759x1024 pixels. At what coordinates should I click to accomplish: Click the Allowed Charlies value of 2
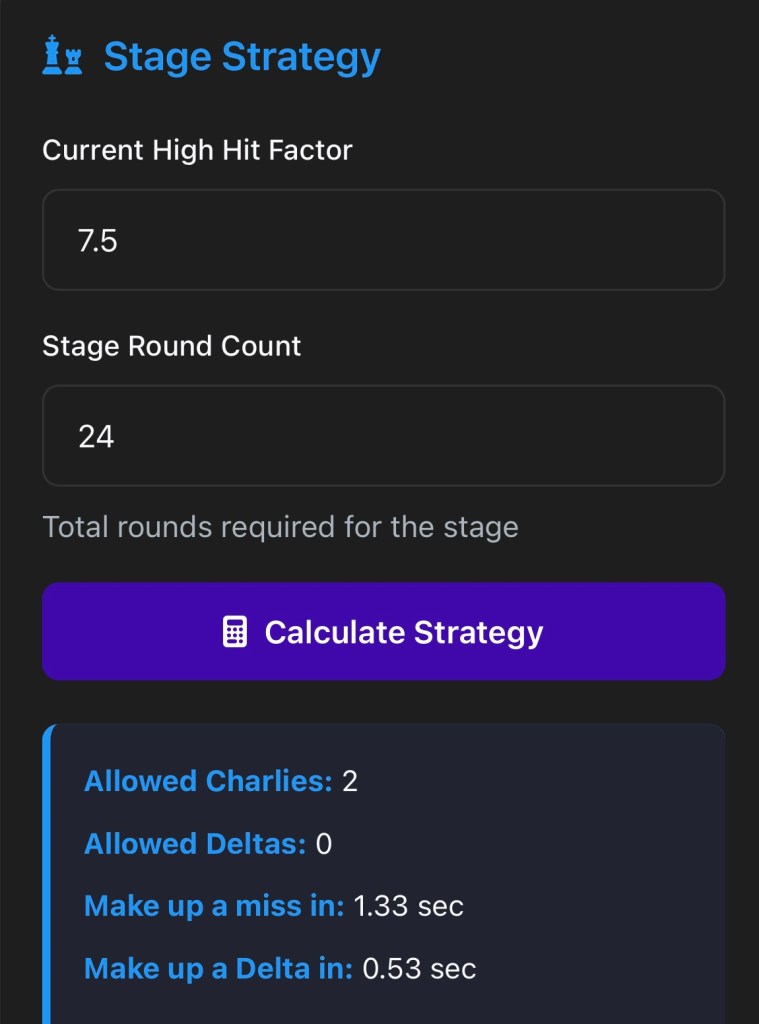click(x=350, y=781)
